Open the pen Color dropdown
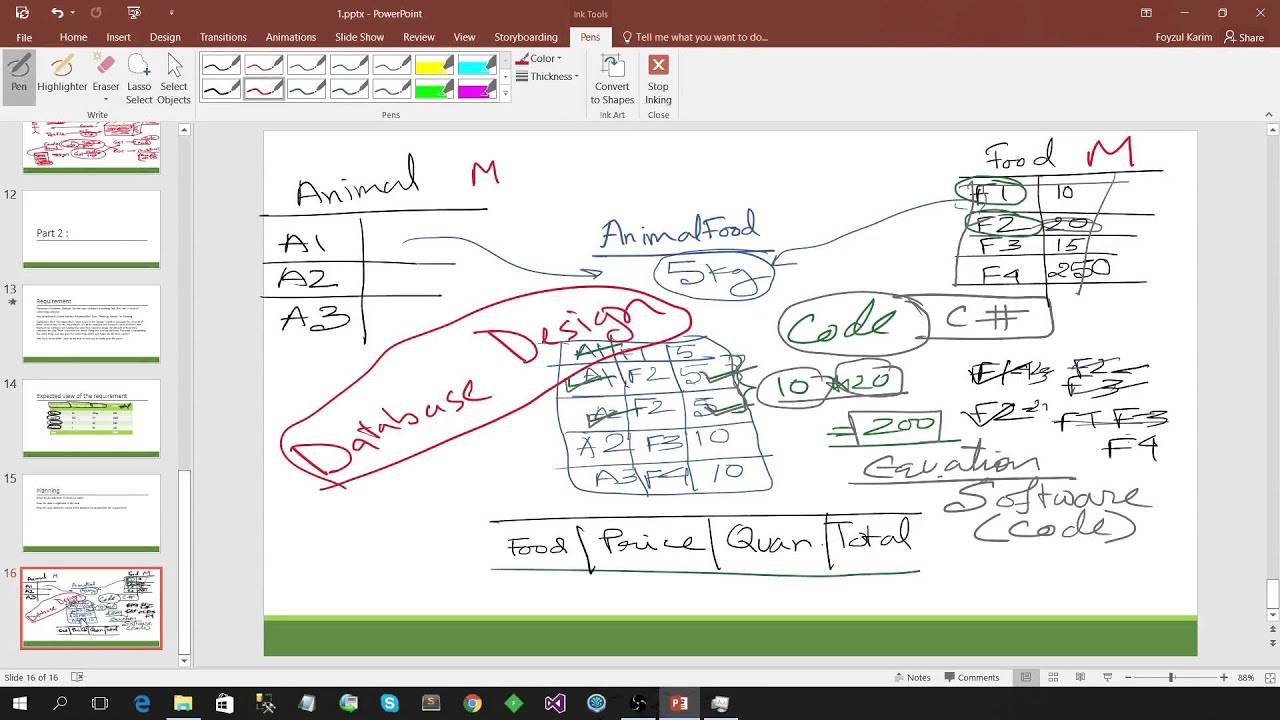Image resolution: width=1280 pixels, height=720 pixels. [x=539, y=59]
